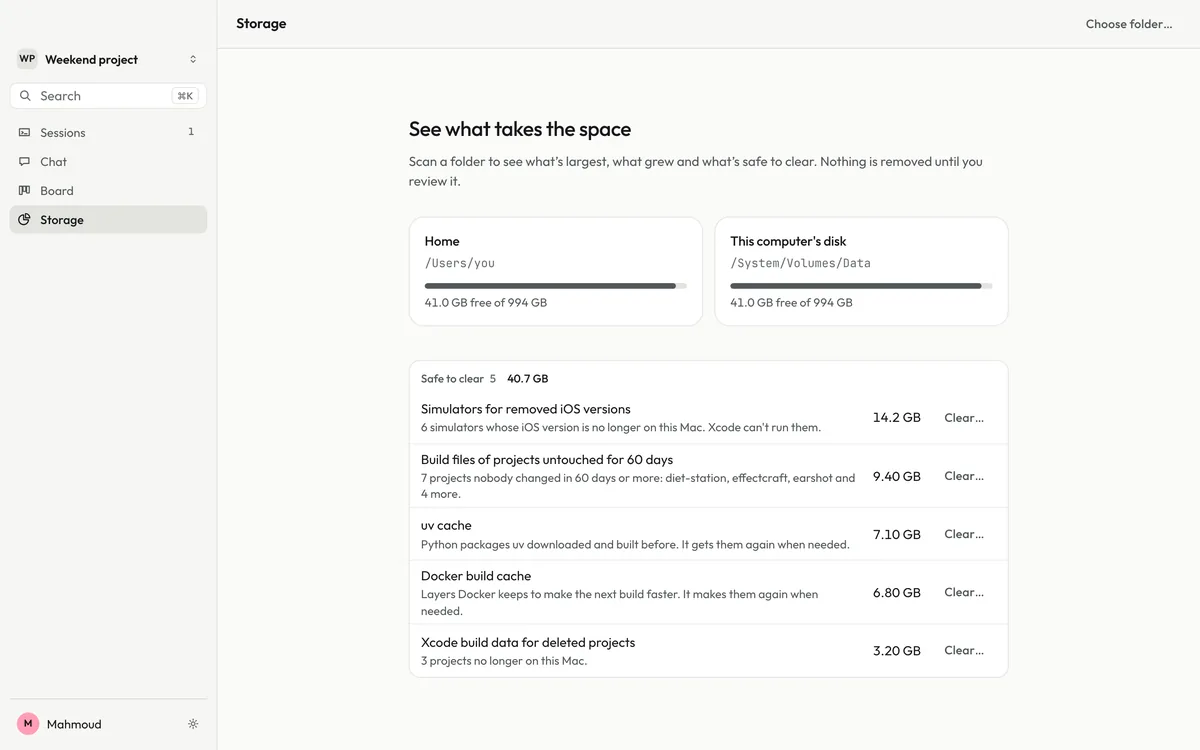Click the 9.40 GB size value
Image resolution: width=1200 pixels, height=750 pixels.
(x=897, y=476)
